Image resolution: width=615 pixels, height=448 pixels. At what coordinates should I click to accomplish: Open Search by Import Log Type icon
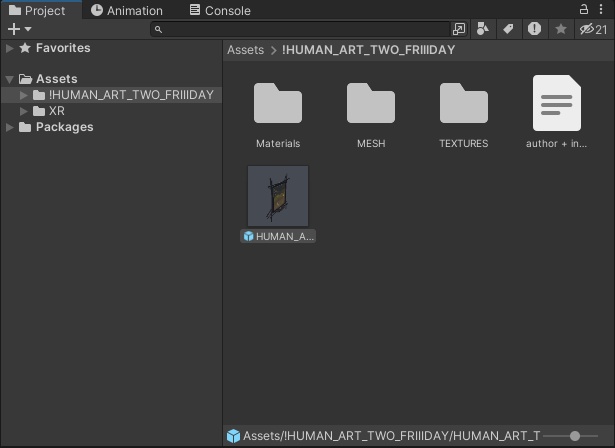point(534,29)
